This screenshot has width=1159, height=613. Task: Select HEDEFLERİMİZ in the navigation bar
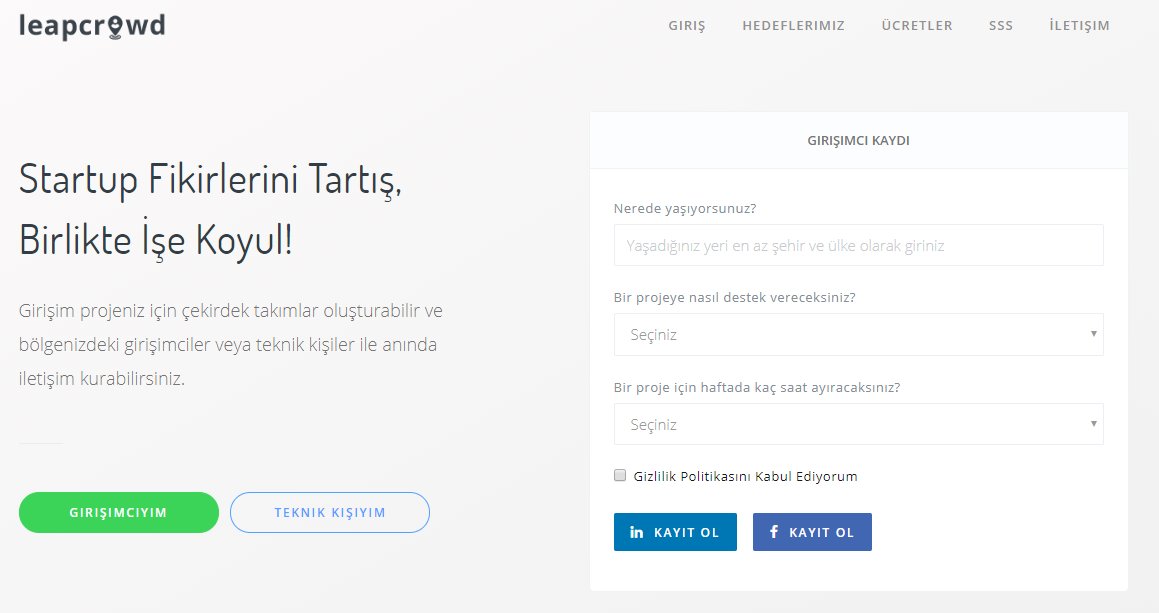[794, 26]
